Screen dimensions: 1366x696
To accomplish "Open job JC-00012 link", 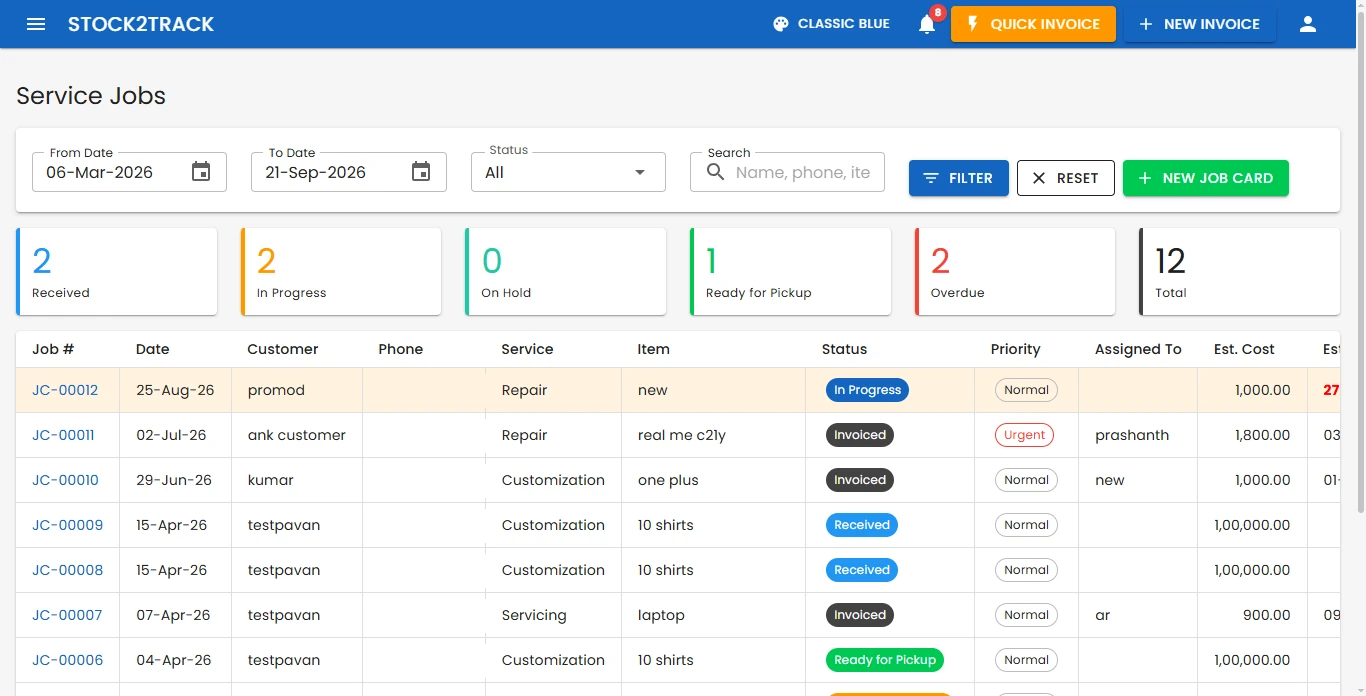I will (x=65, y=390).
